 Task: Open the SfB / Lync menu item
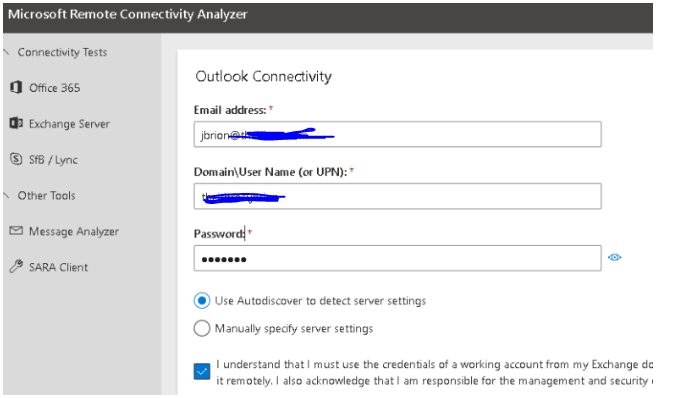(x=53, y=160)
